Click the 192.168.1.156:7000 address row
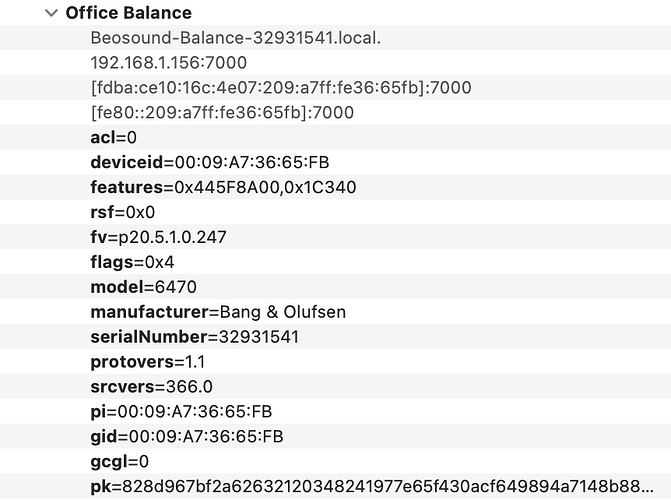The height and width of the screenshot is (500, 671). pos(168,63)
